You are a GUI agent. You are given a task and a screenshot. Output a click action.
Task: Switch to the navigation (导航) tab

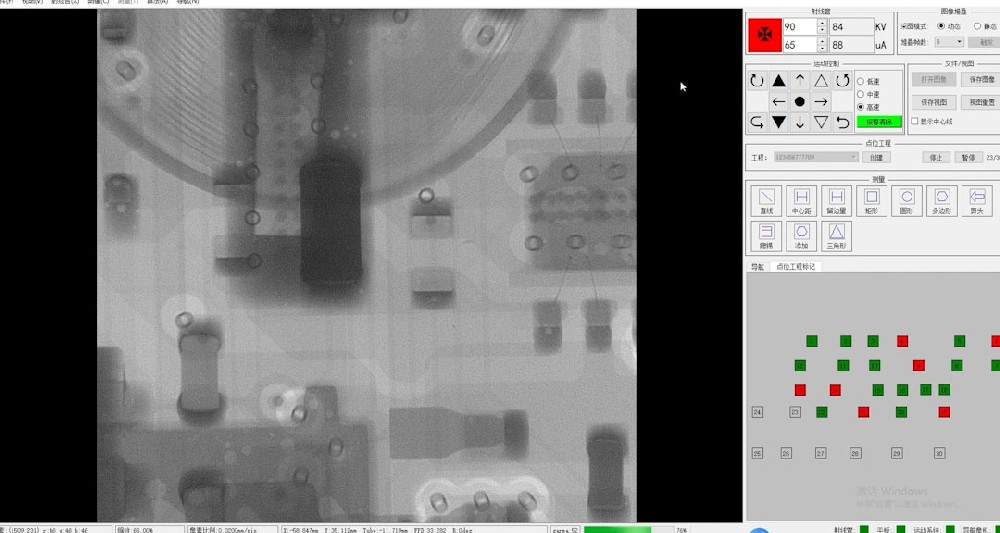[757, 267]
